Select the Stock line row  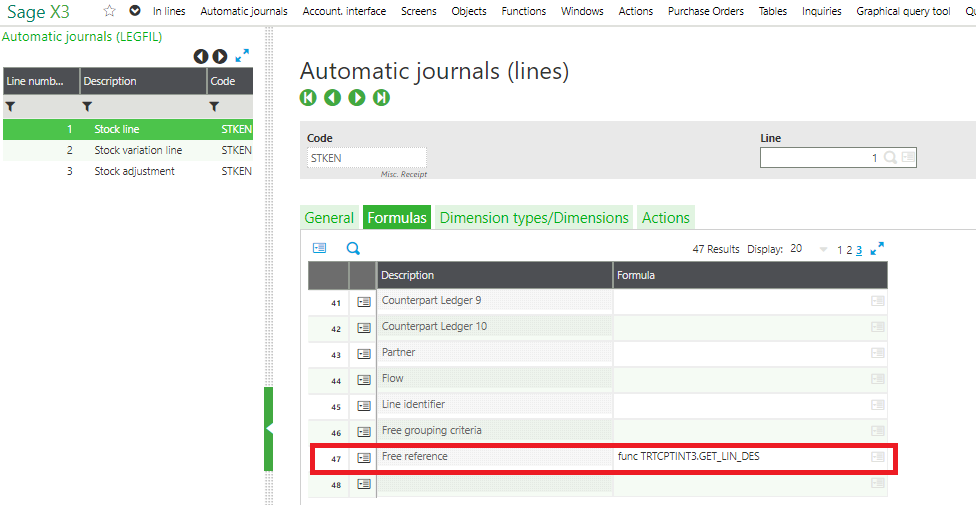click(128, 130)
